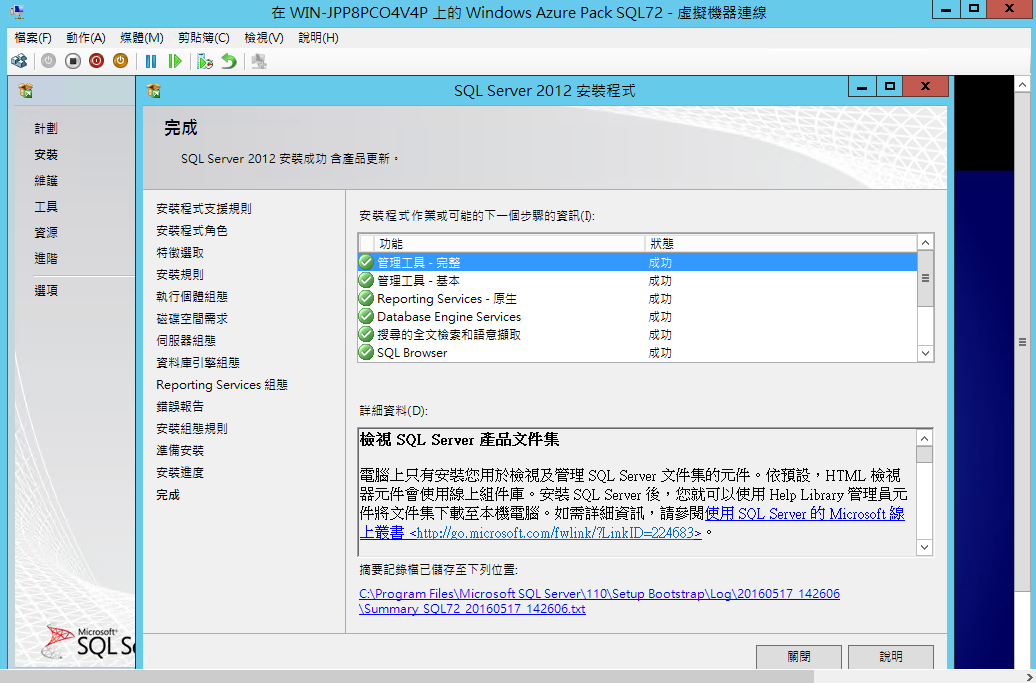
Task: Create a checkpoint with the toolbar icon
Action: (x=205, y=61)
